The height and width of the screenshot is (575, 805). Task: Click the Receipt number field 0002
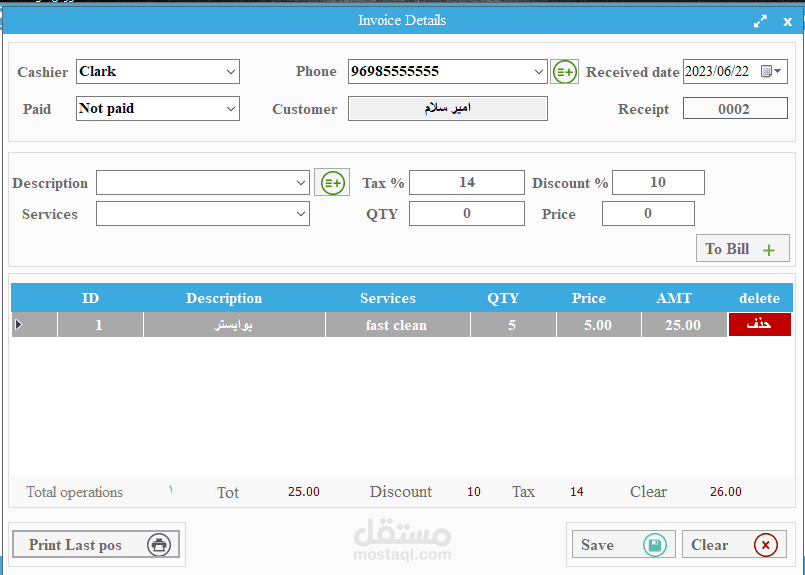[x=735, y=108]
